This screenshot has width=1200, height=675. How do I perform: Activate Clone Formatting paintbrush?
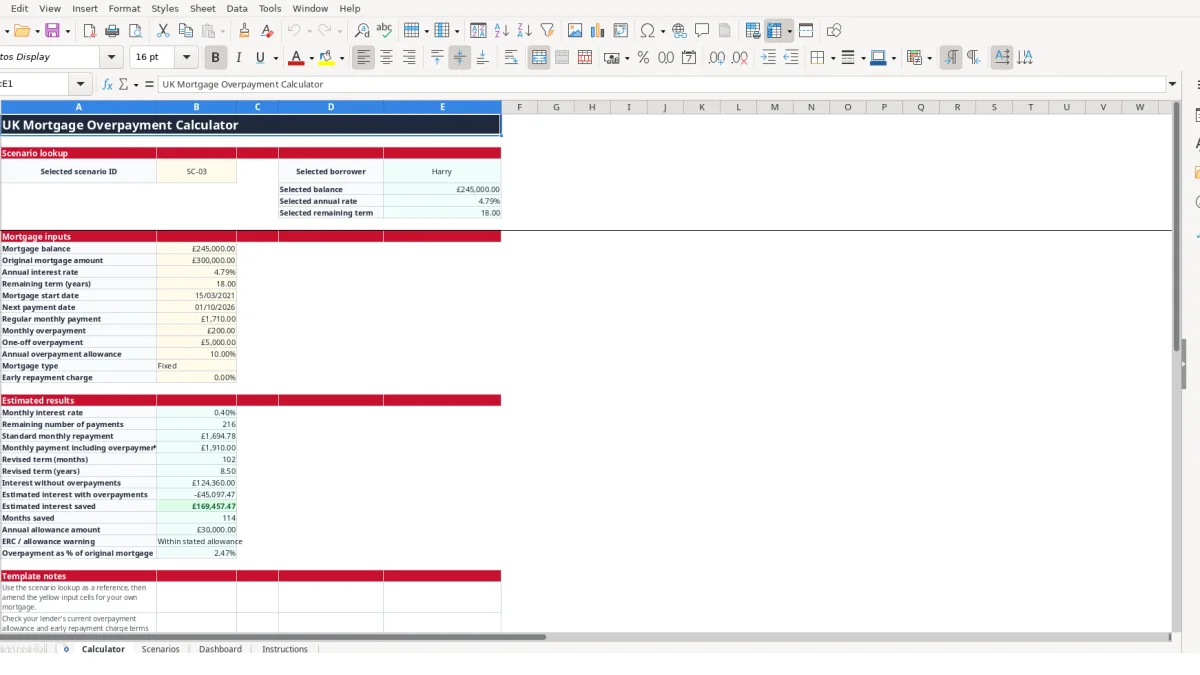point(244,31)
